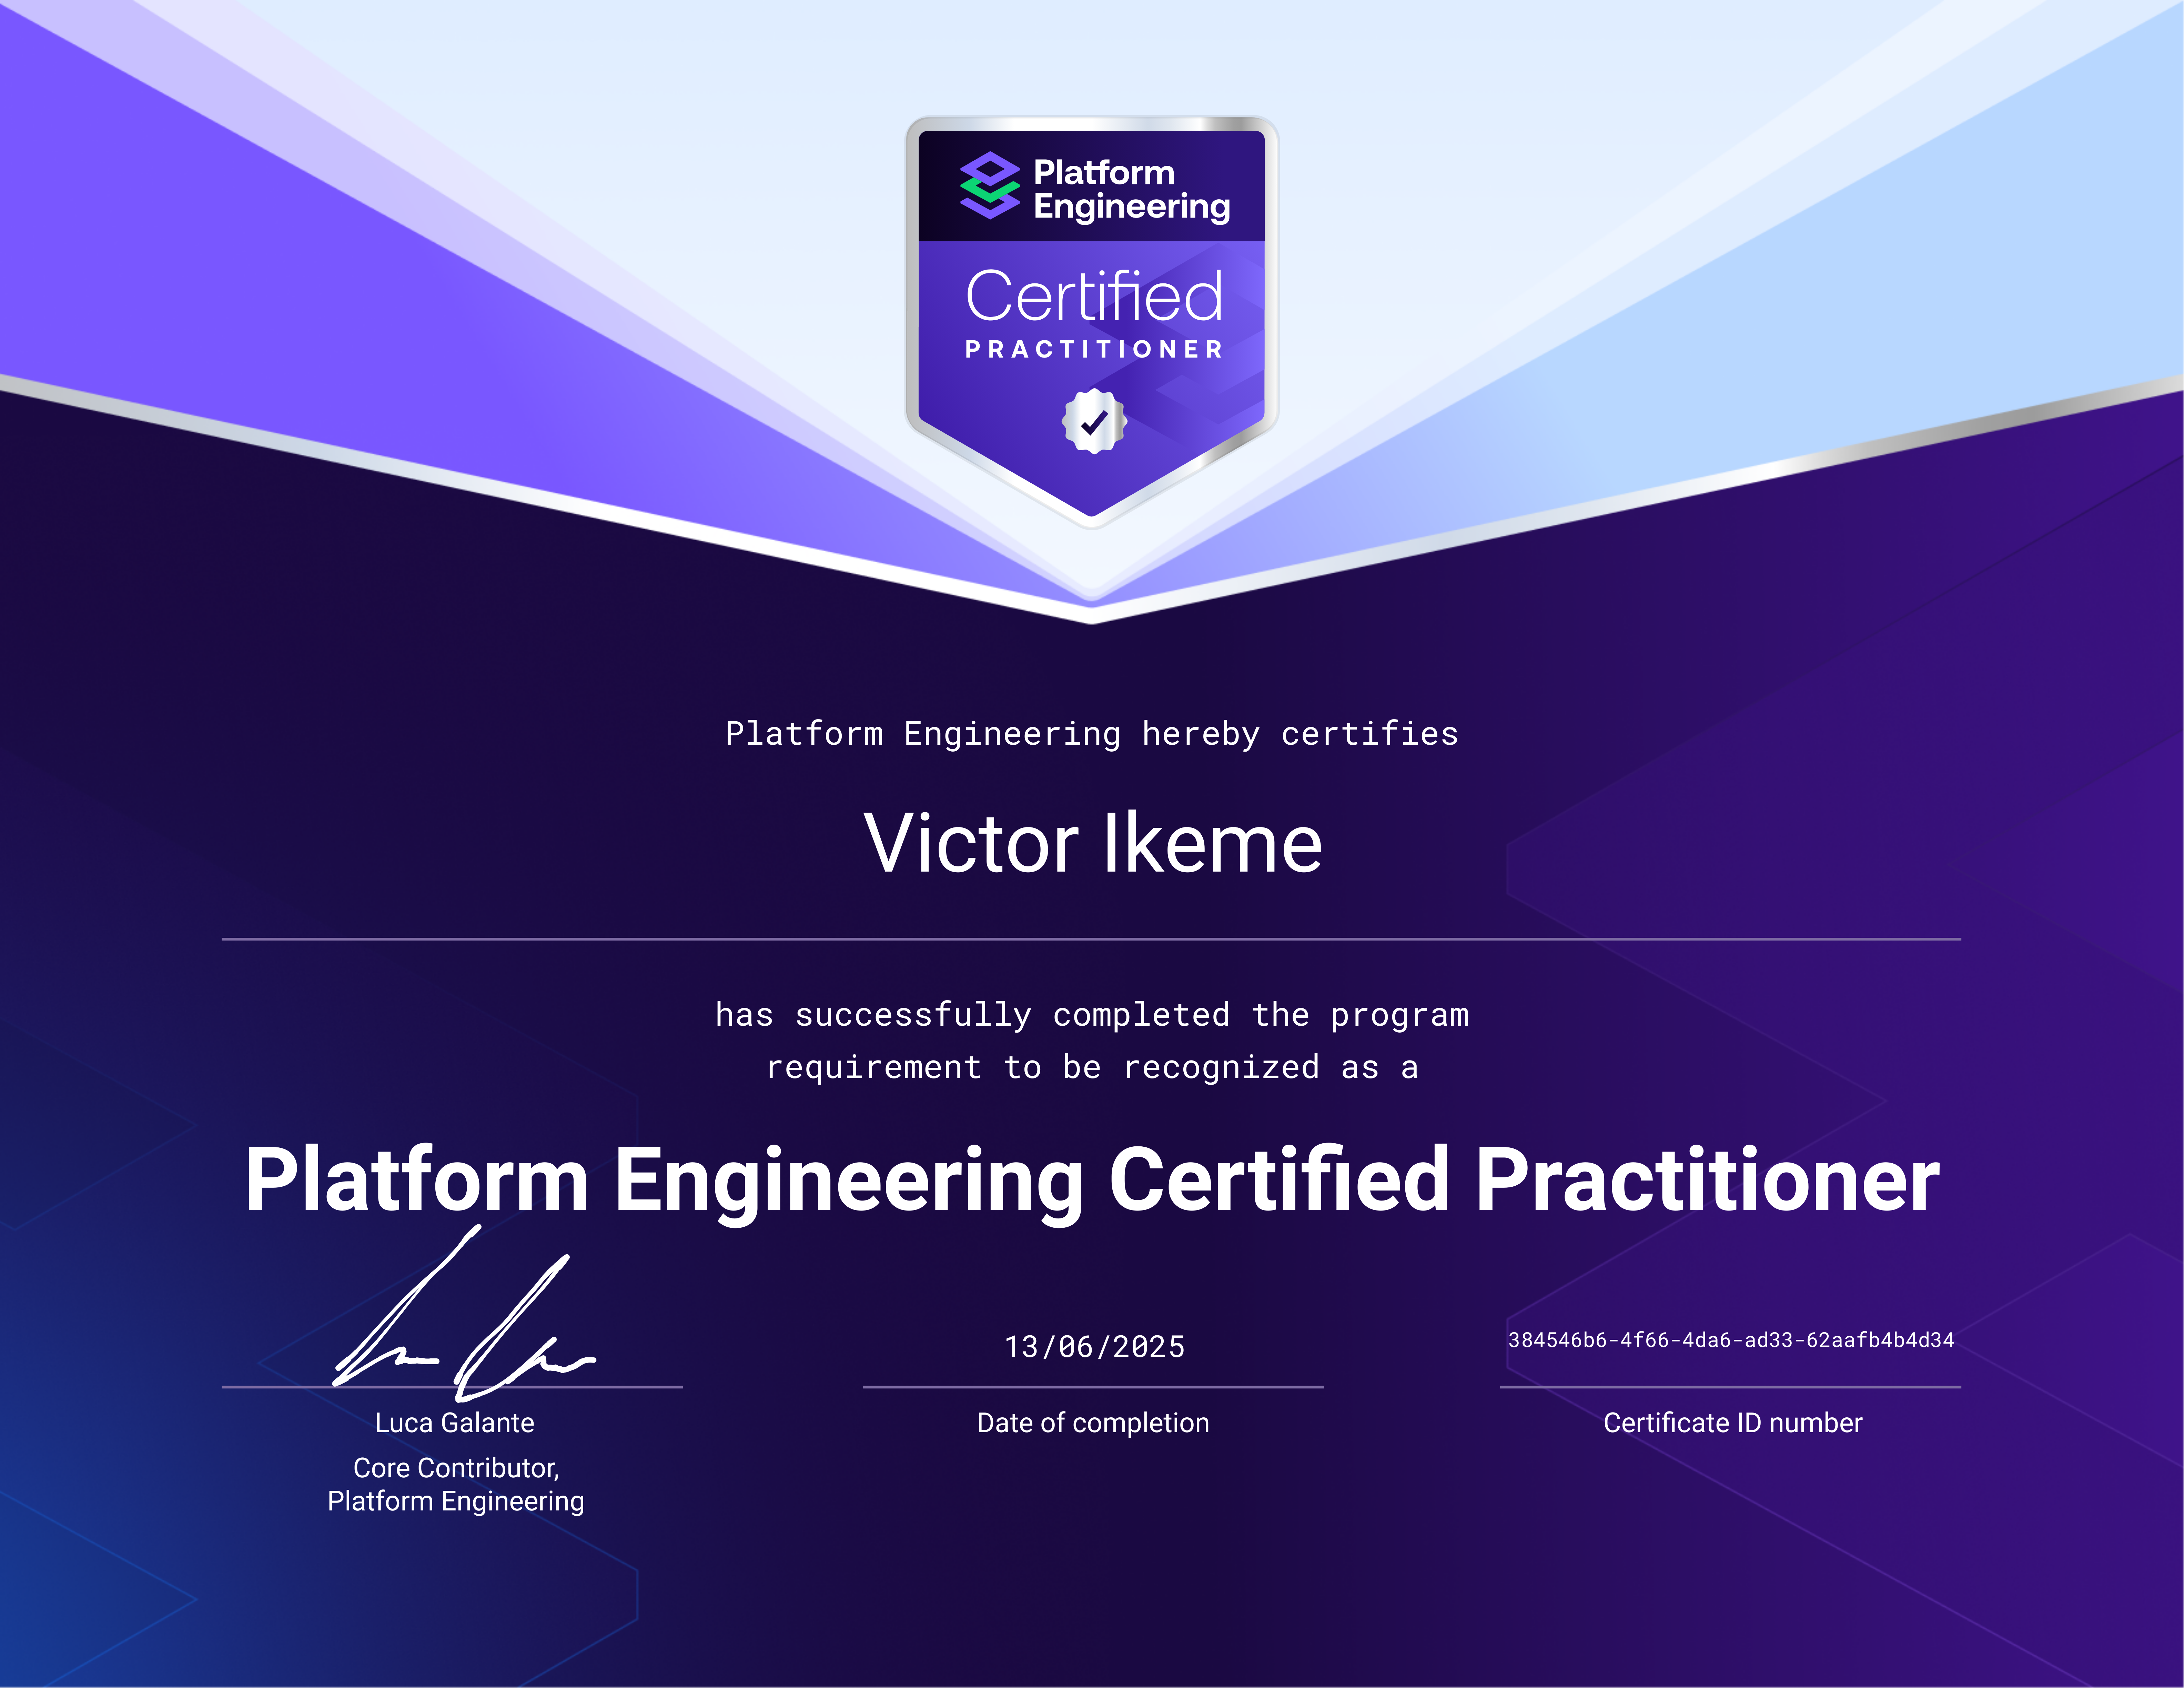Click 'Platform Engineering' under Core Contributor
Screen dimensions: 2184x1688
pyautogui.click(x=456, y=1502)
